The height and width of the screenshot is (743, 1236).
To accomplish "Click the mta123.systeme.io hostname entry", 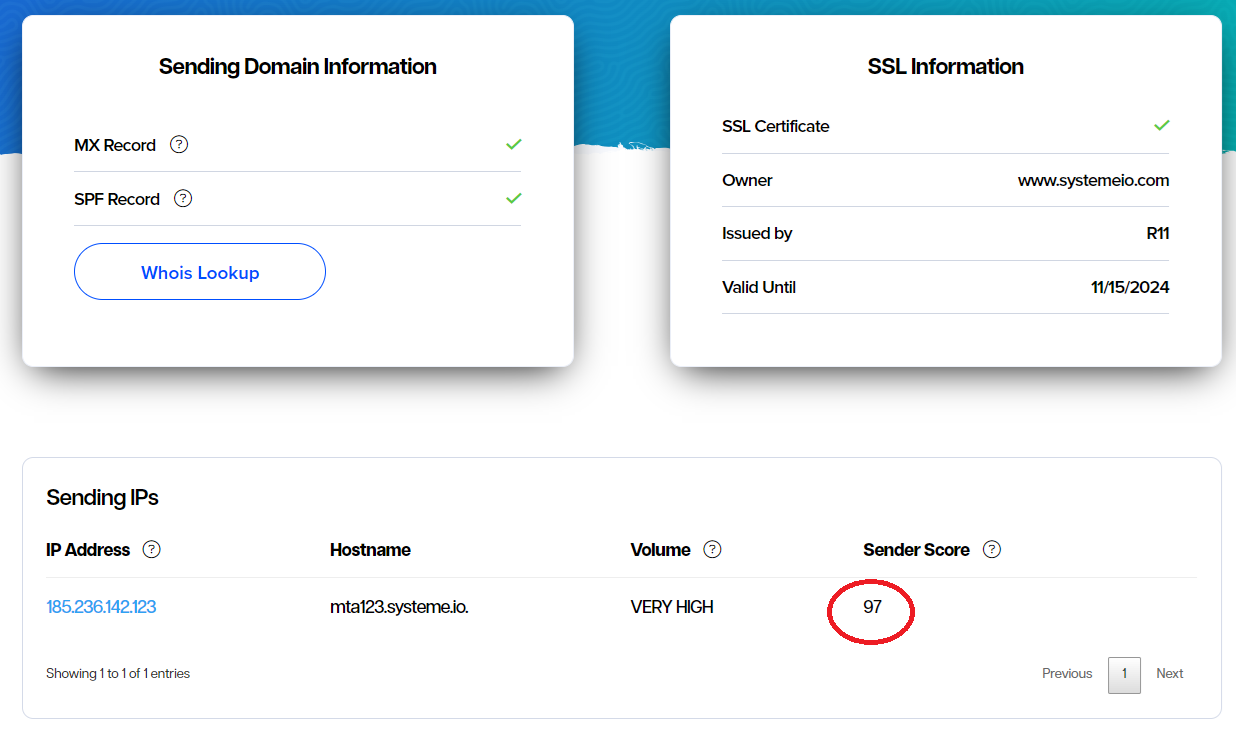I will (x=399, y=607).
